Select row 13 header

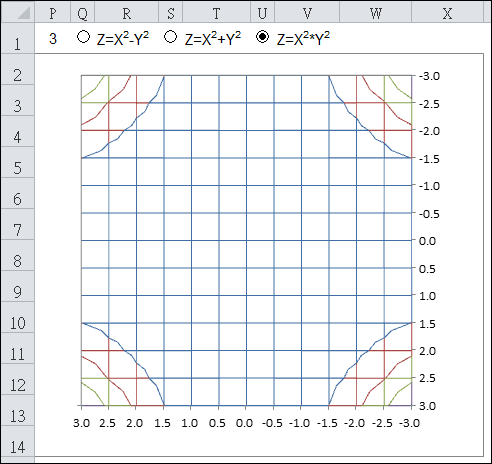pos(17,410)
